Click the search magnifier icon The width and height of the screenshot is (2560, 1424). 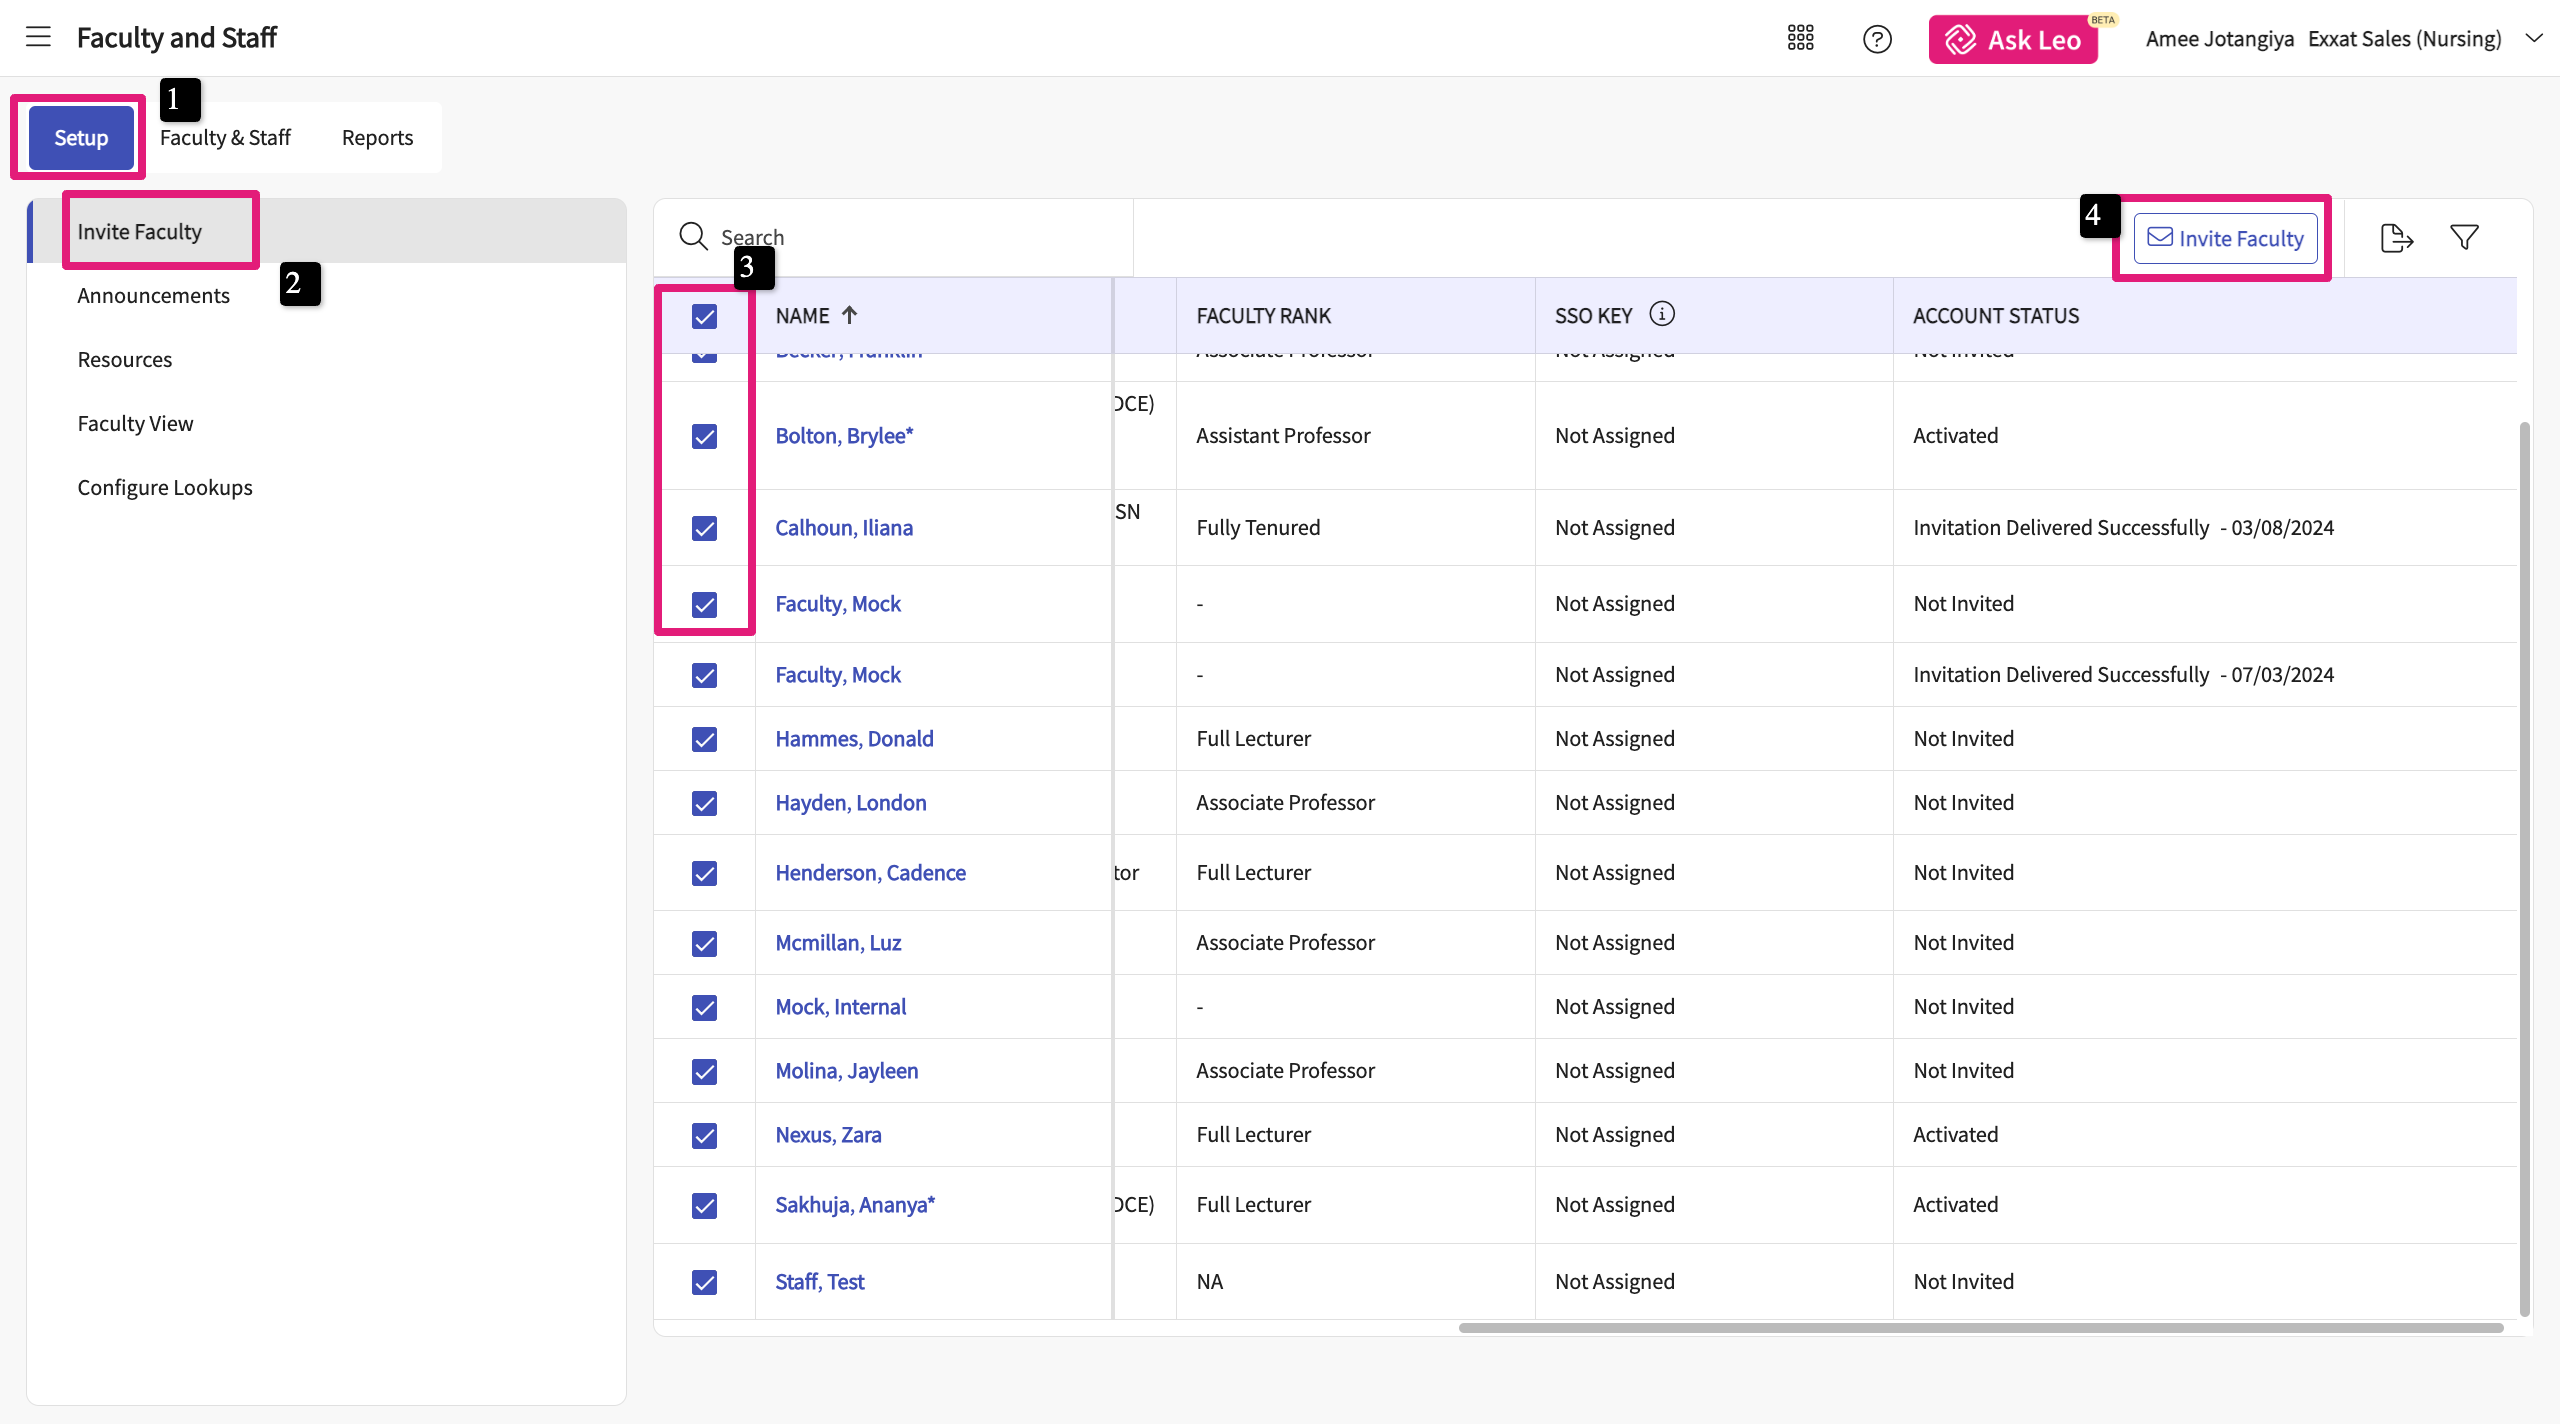point(692,236)
